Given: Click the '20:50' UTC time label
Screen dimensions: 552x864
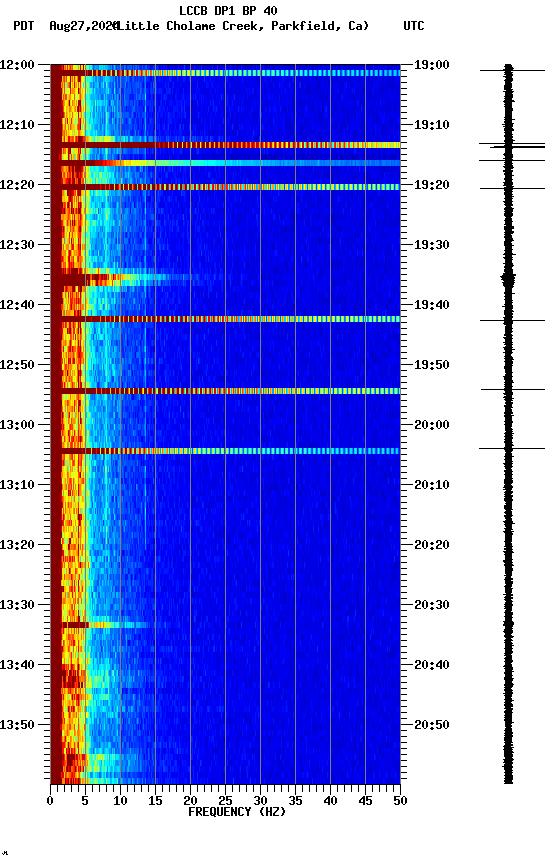Looking at the screenshot, I should (x=432, y=726).
